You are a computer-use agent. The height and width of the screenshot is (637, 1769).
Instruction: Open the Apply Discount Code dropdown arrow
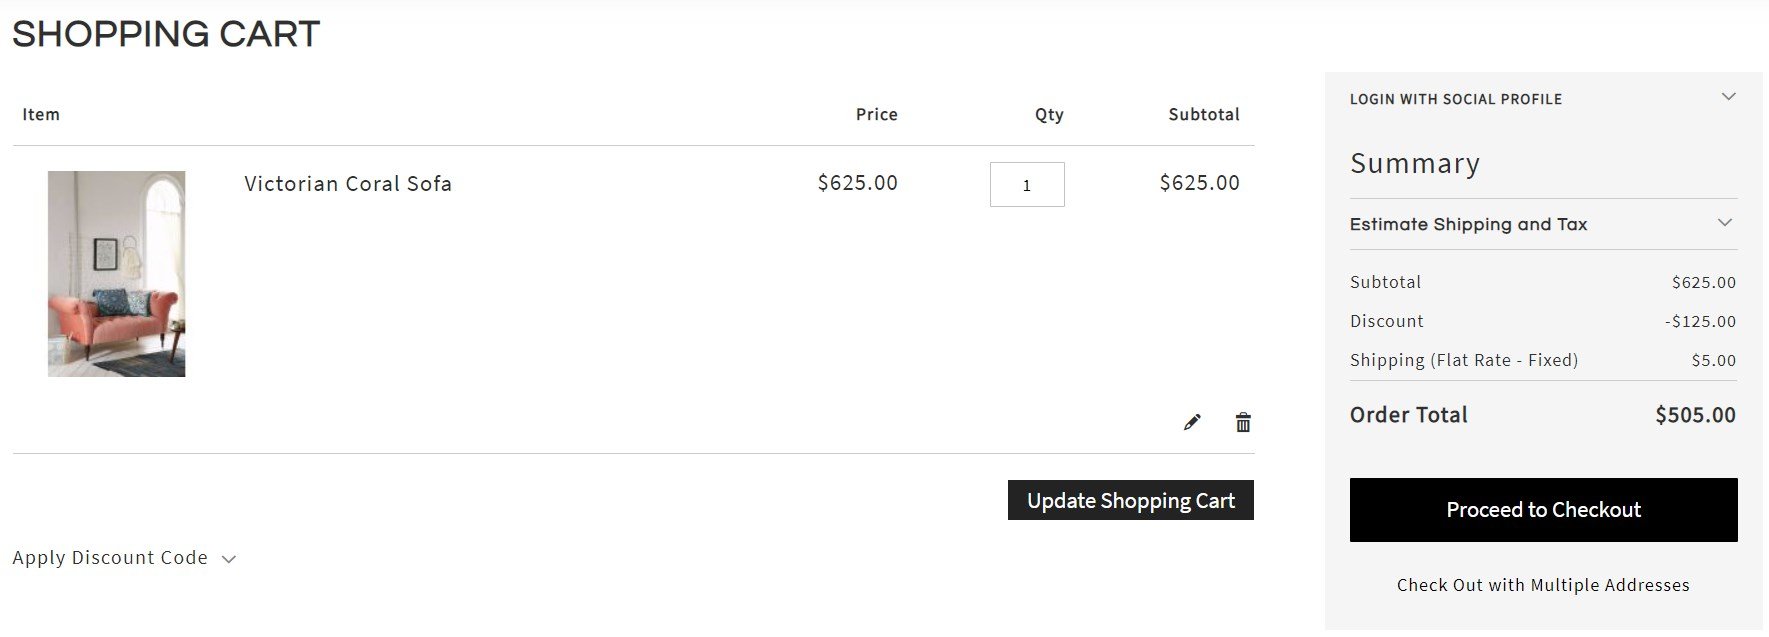click(228, 559)
